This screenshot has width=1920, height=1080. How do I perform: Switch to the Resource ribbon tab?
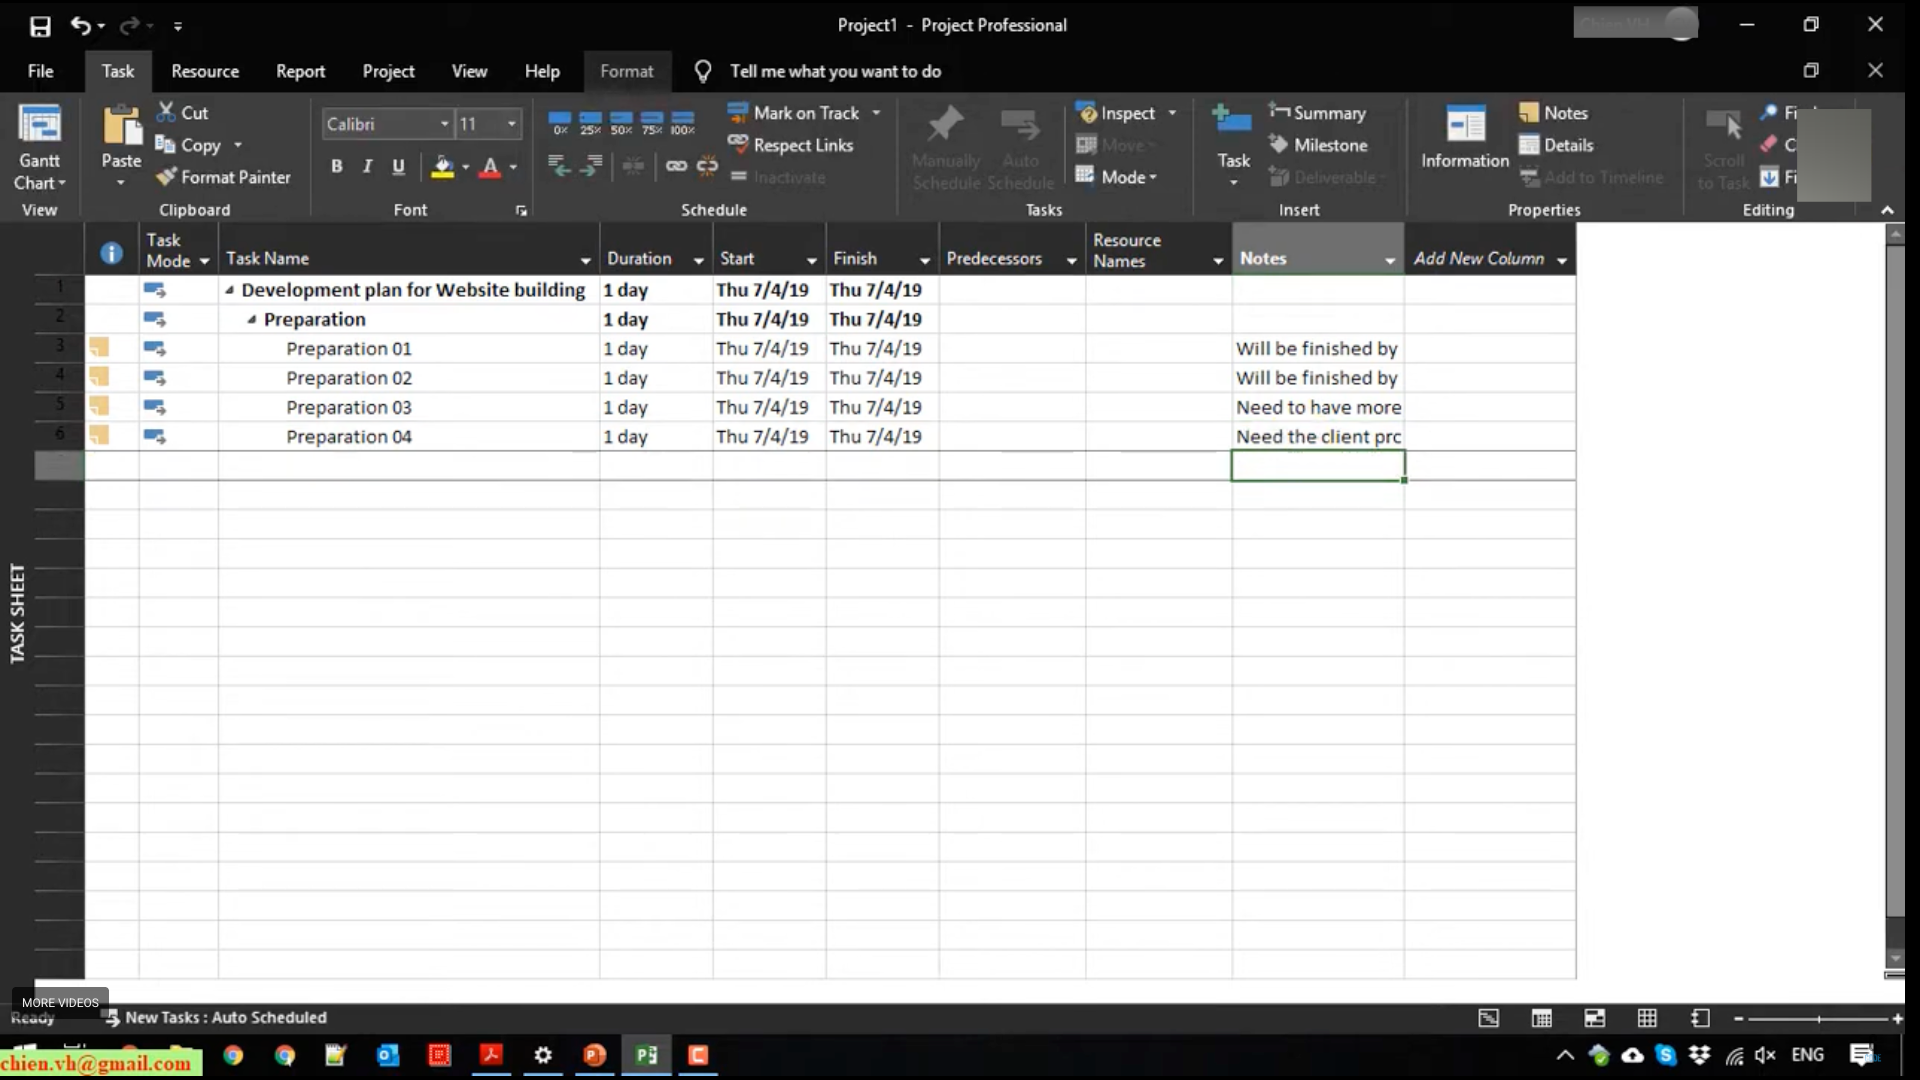pos(205,71)
